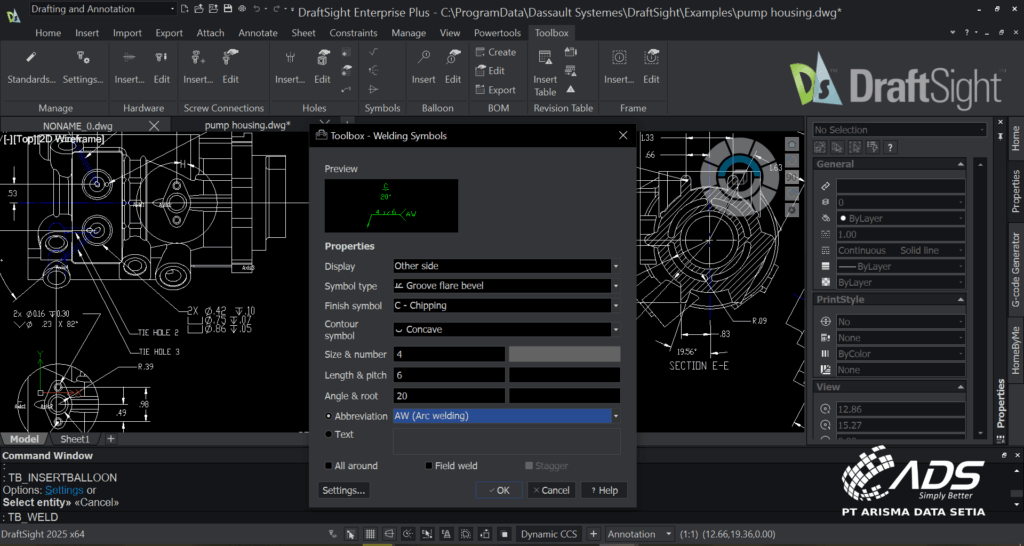
Task: Click the Angle field containing 20
Action: coord(449,396)
